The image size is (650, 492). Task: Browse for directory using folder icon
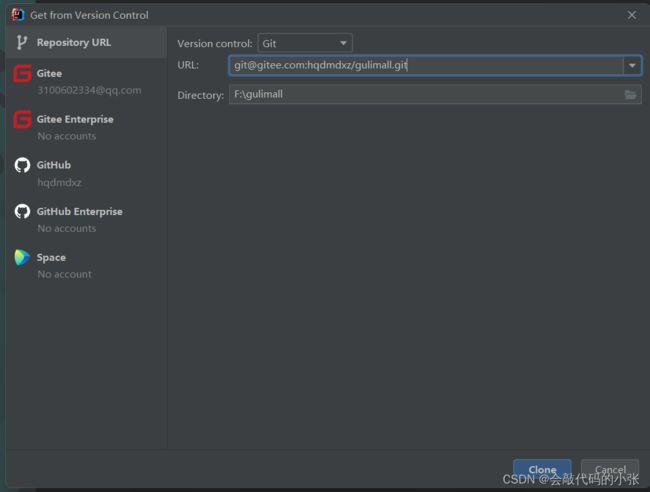(x=631, y=95)
